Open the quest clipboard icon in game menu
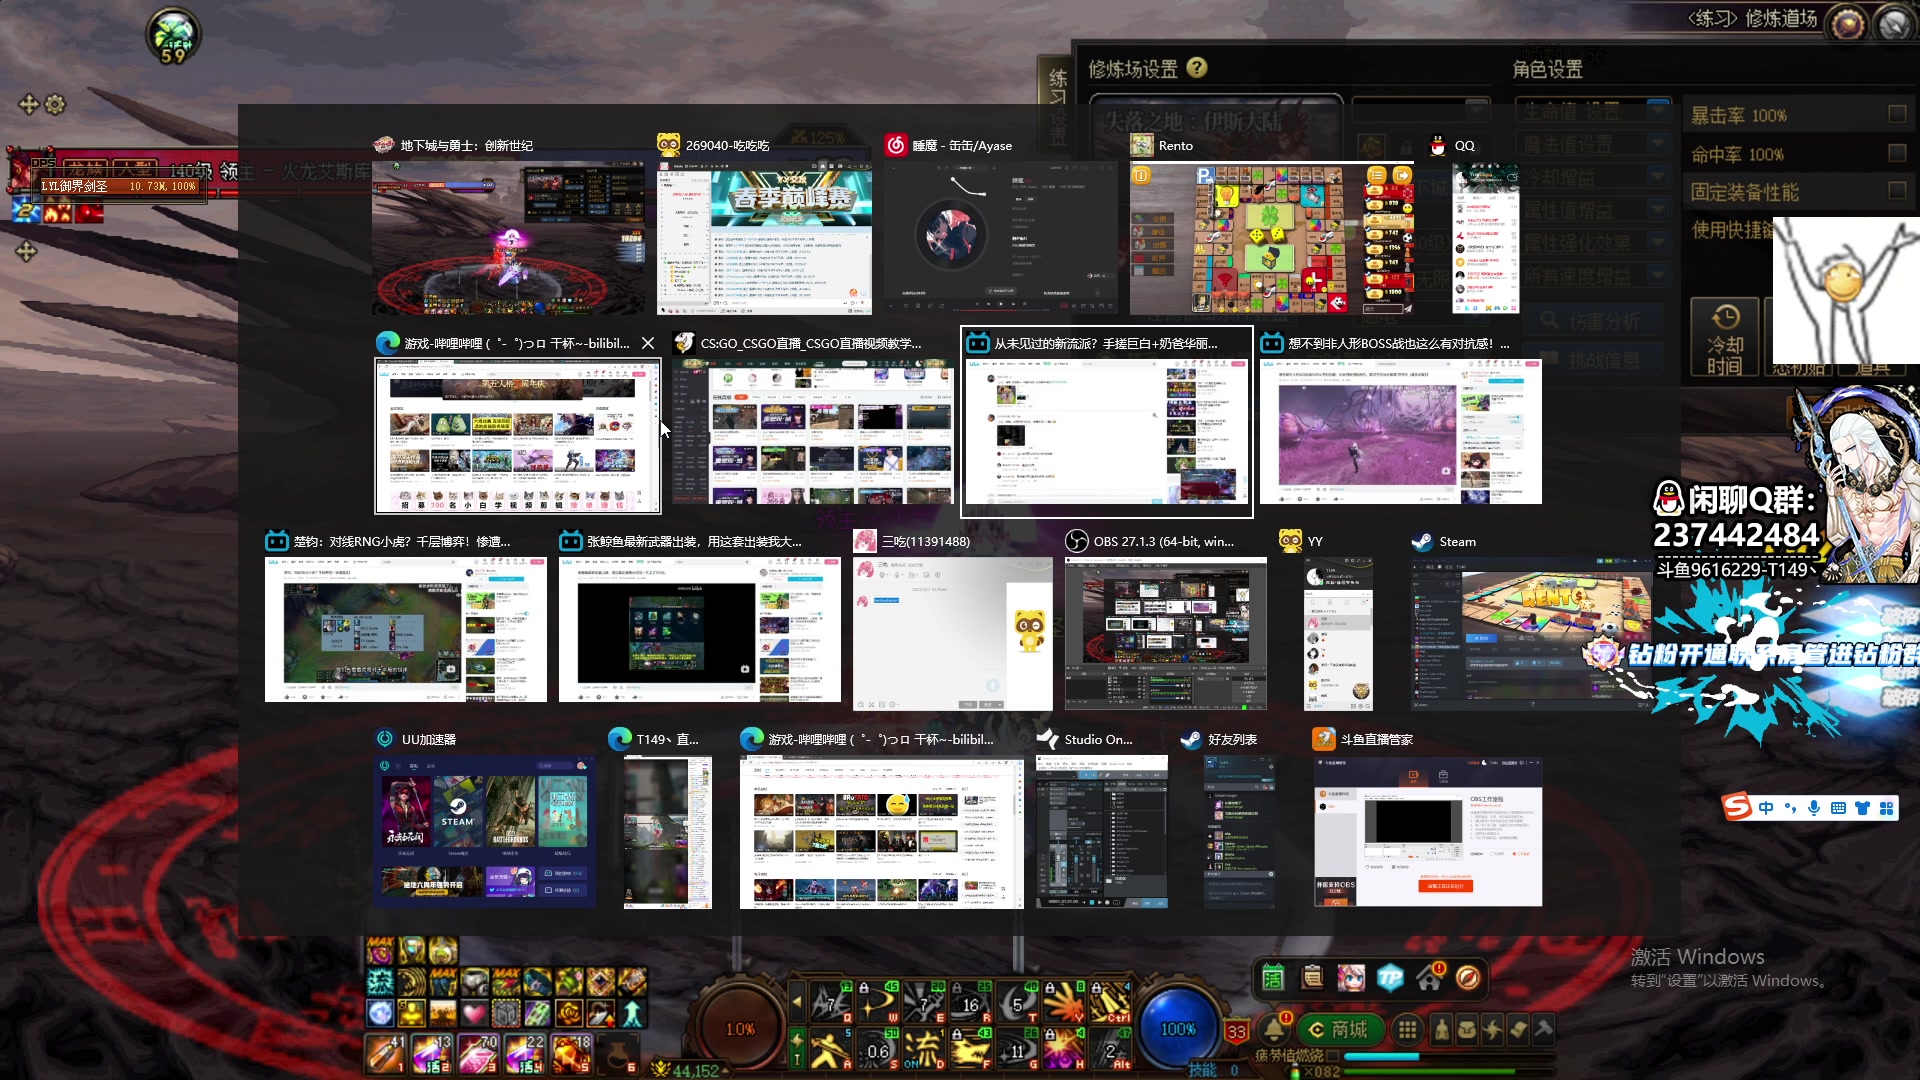 coord(1312,977)
